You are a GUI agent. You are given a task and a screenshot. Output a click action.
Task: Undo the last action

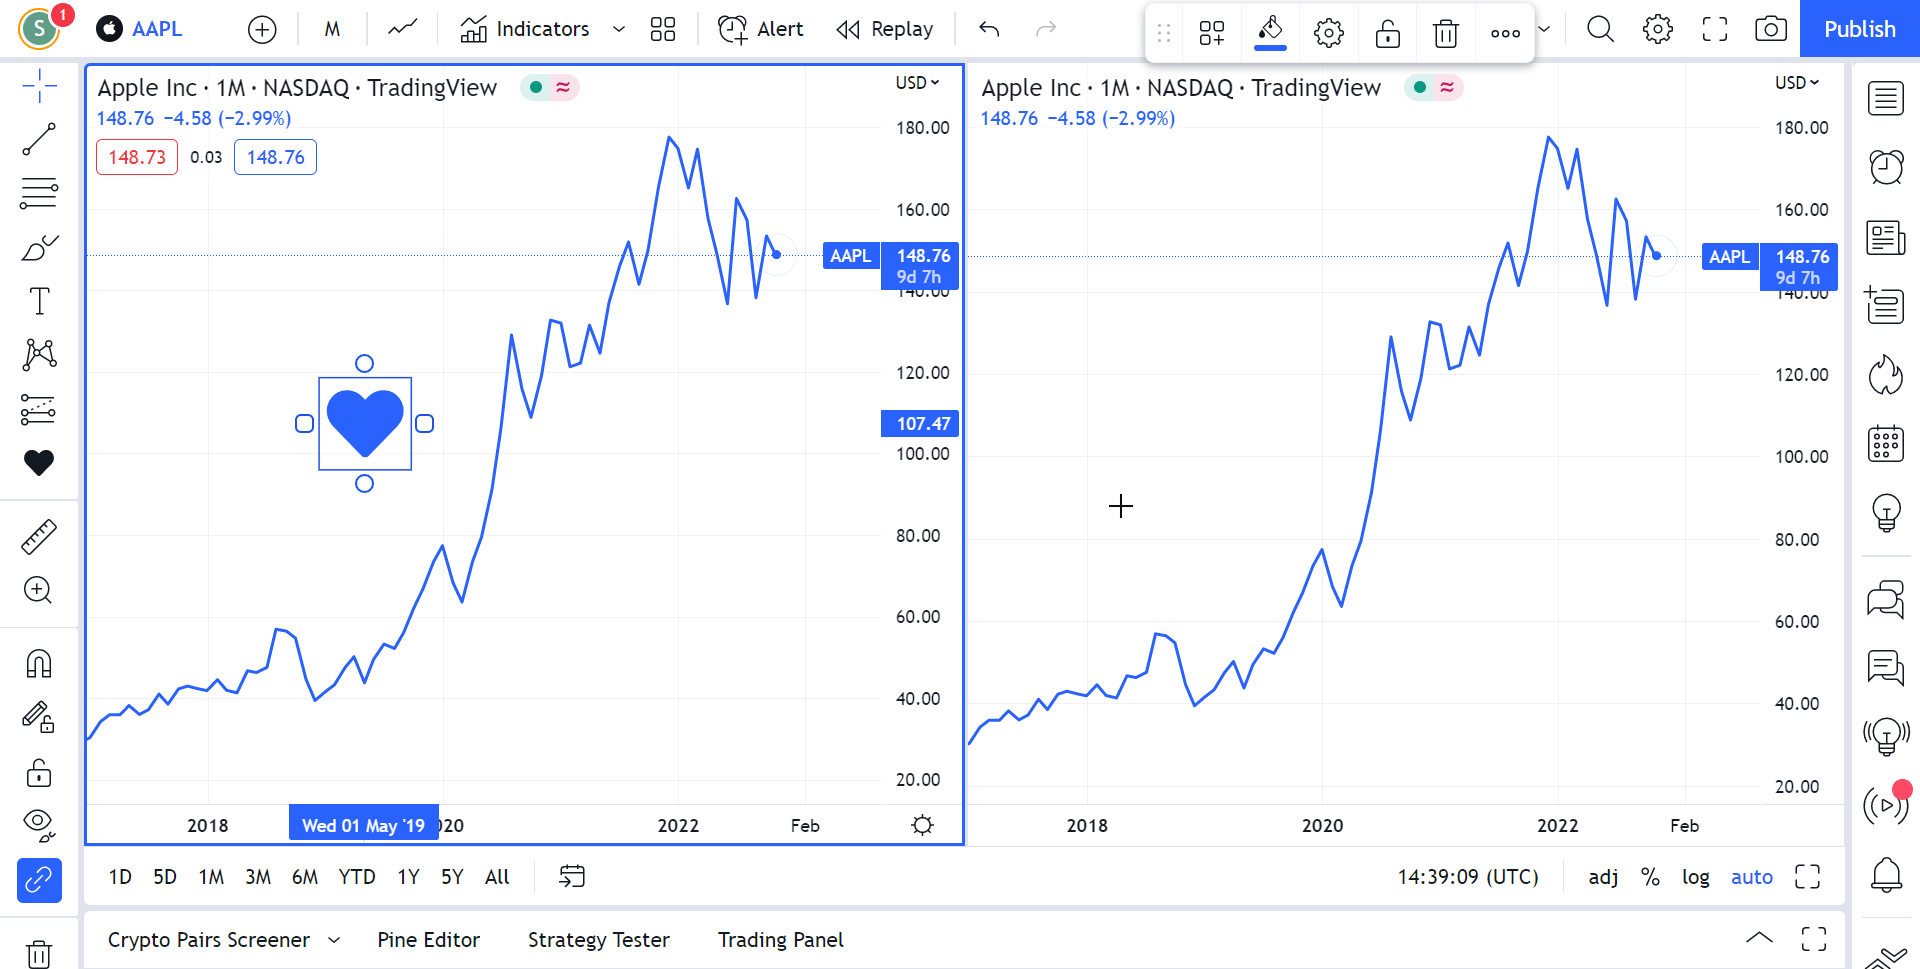[x=989, y=29]
